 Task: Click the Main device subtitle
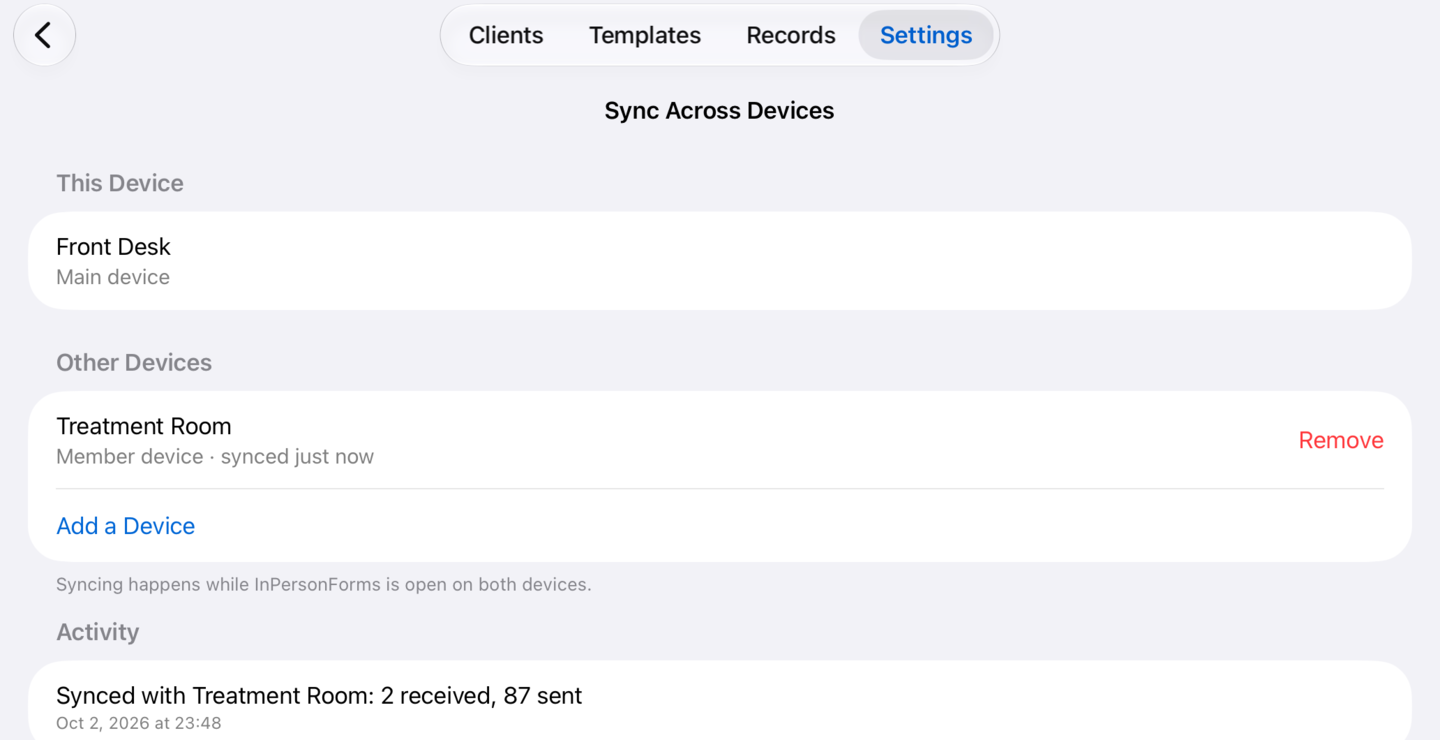[x=113, y=277]
